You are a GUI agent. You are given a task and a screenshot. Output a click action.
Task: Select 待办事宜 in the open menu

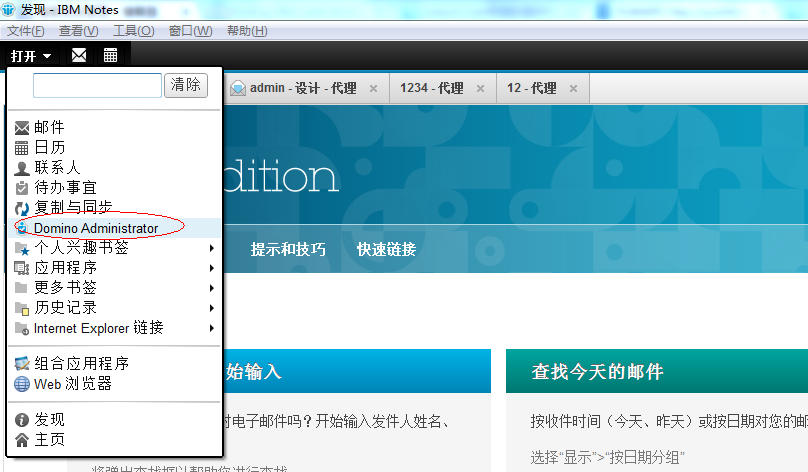coord(114,188)
